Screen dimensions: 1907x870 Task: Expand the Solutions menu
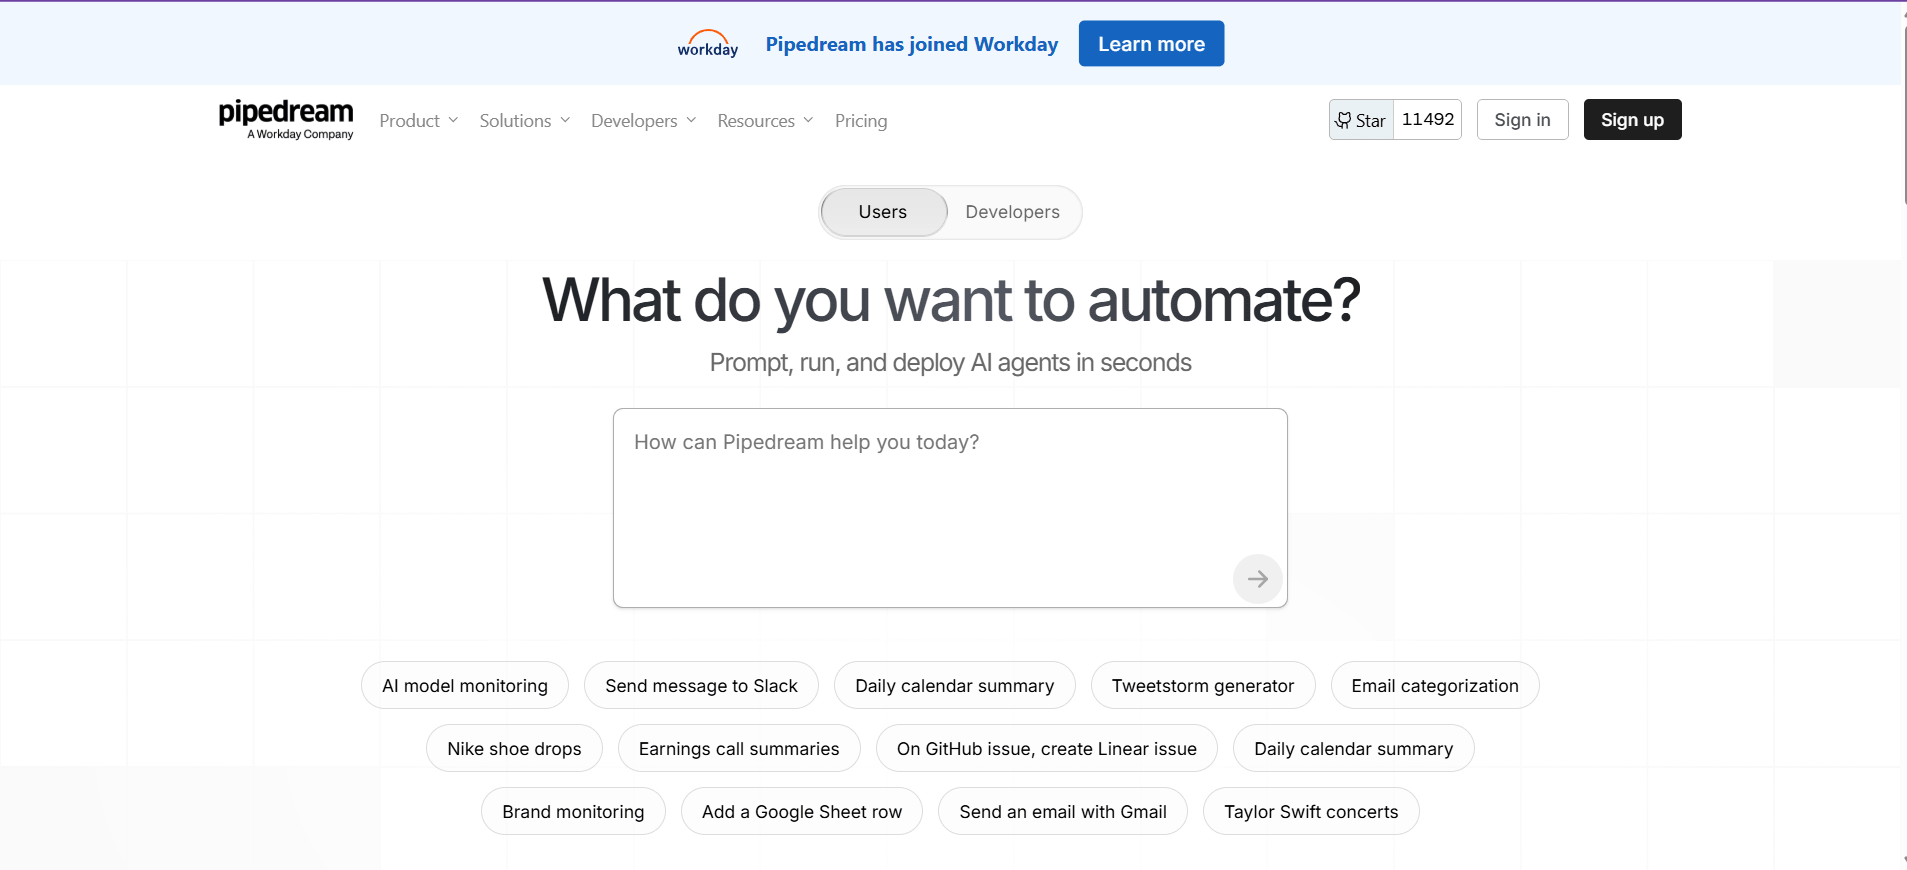point(525,121)
